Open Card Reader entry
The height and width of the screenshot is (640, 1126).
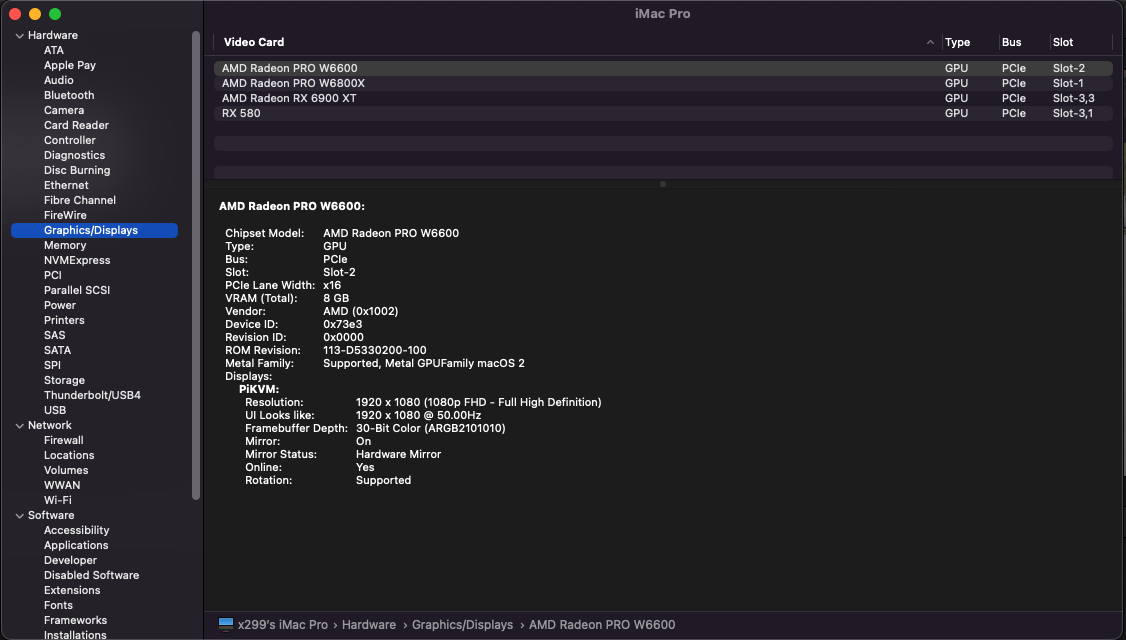click(76, 125)
